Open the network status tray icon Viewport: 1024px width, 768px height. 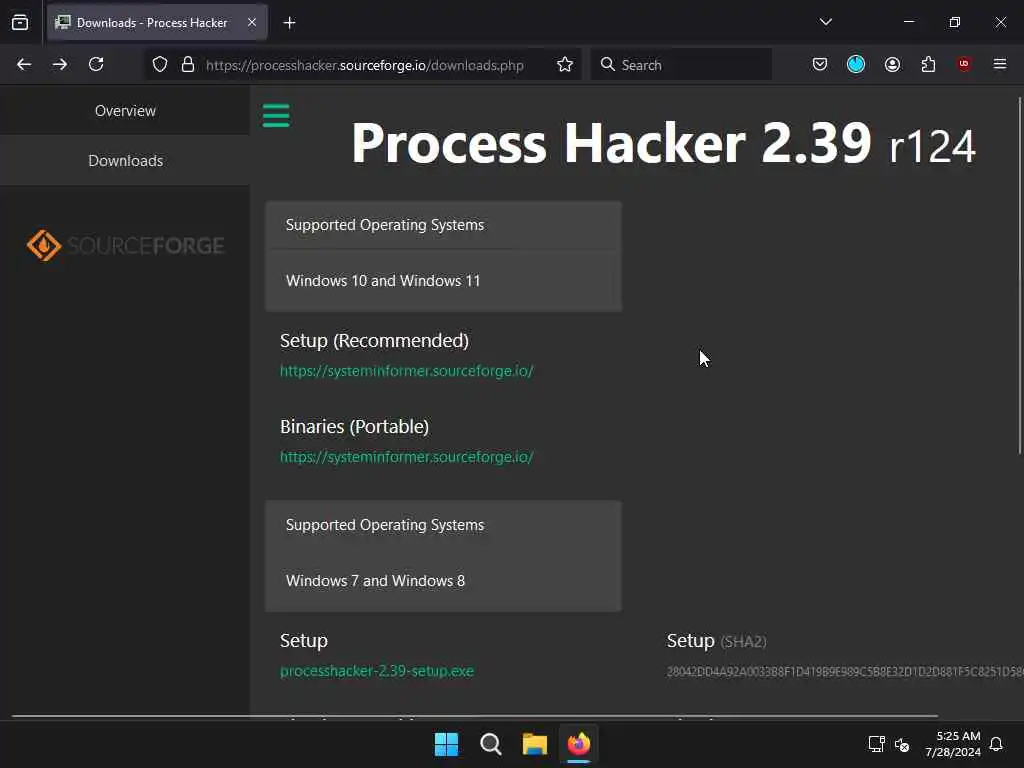[x=876, y=744]
